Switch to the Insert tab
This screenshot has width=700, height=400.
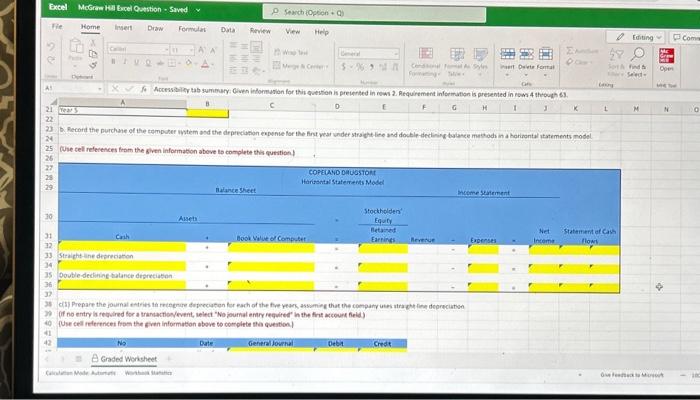[123, 28]
